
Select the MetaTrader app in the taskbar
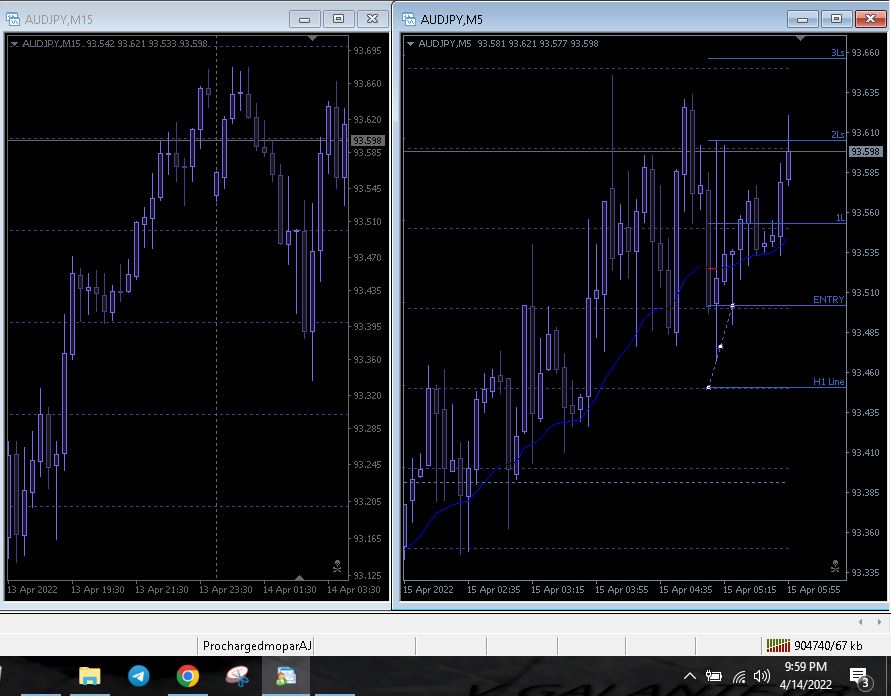click(x=286, y=676)
